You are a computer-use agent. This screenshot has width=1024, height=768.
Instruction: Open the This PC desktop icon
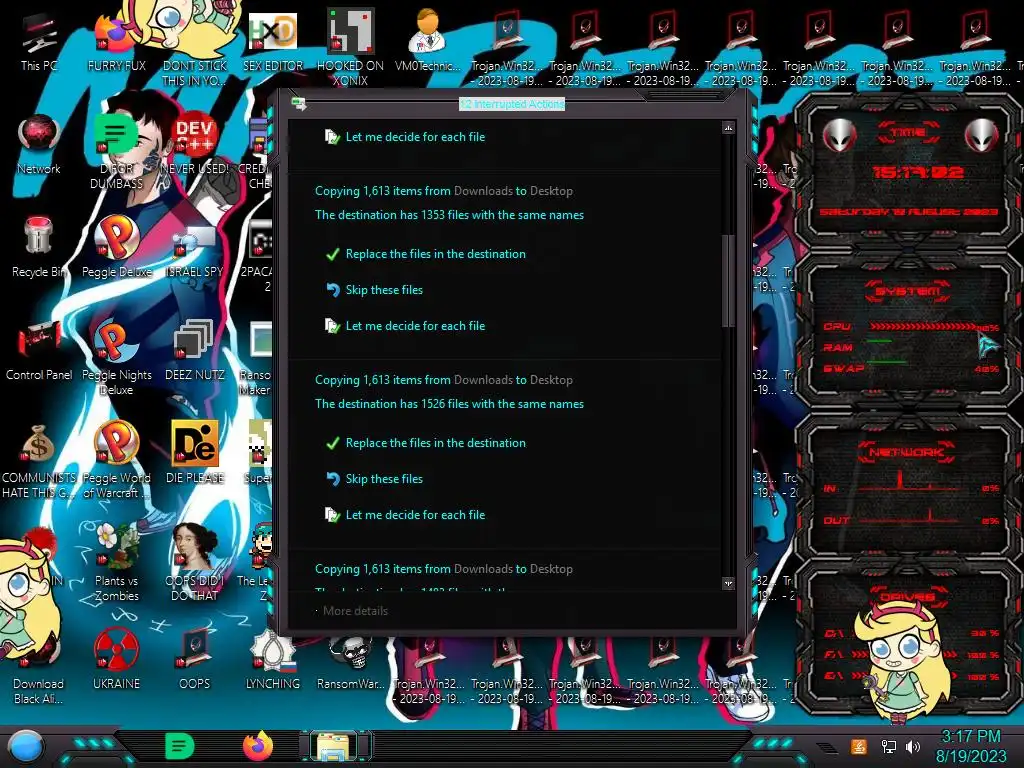click(x=39, y=42)
